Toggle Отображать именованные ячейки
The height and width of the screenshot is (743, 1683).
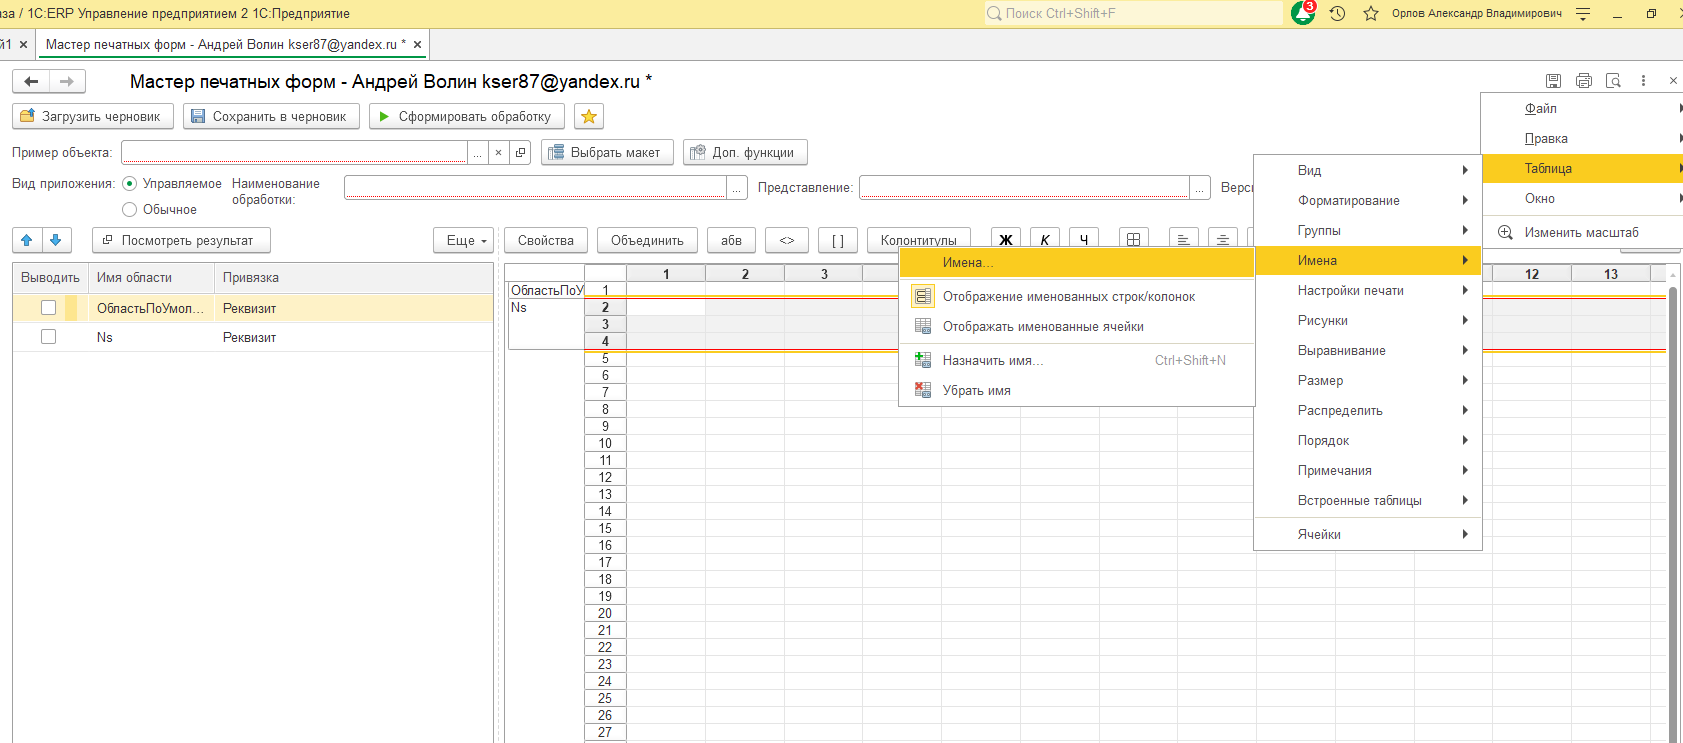[1077, 326]
